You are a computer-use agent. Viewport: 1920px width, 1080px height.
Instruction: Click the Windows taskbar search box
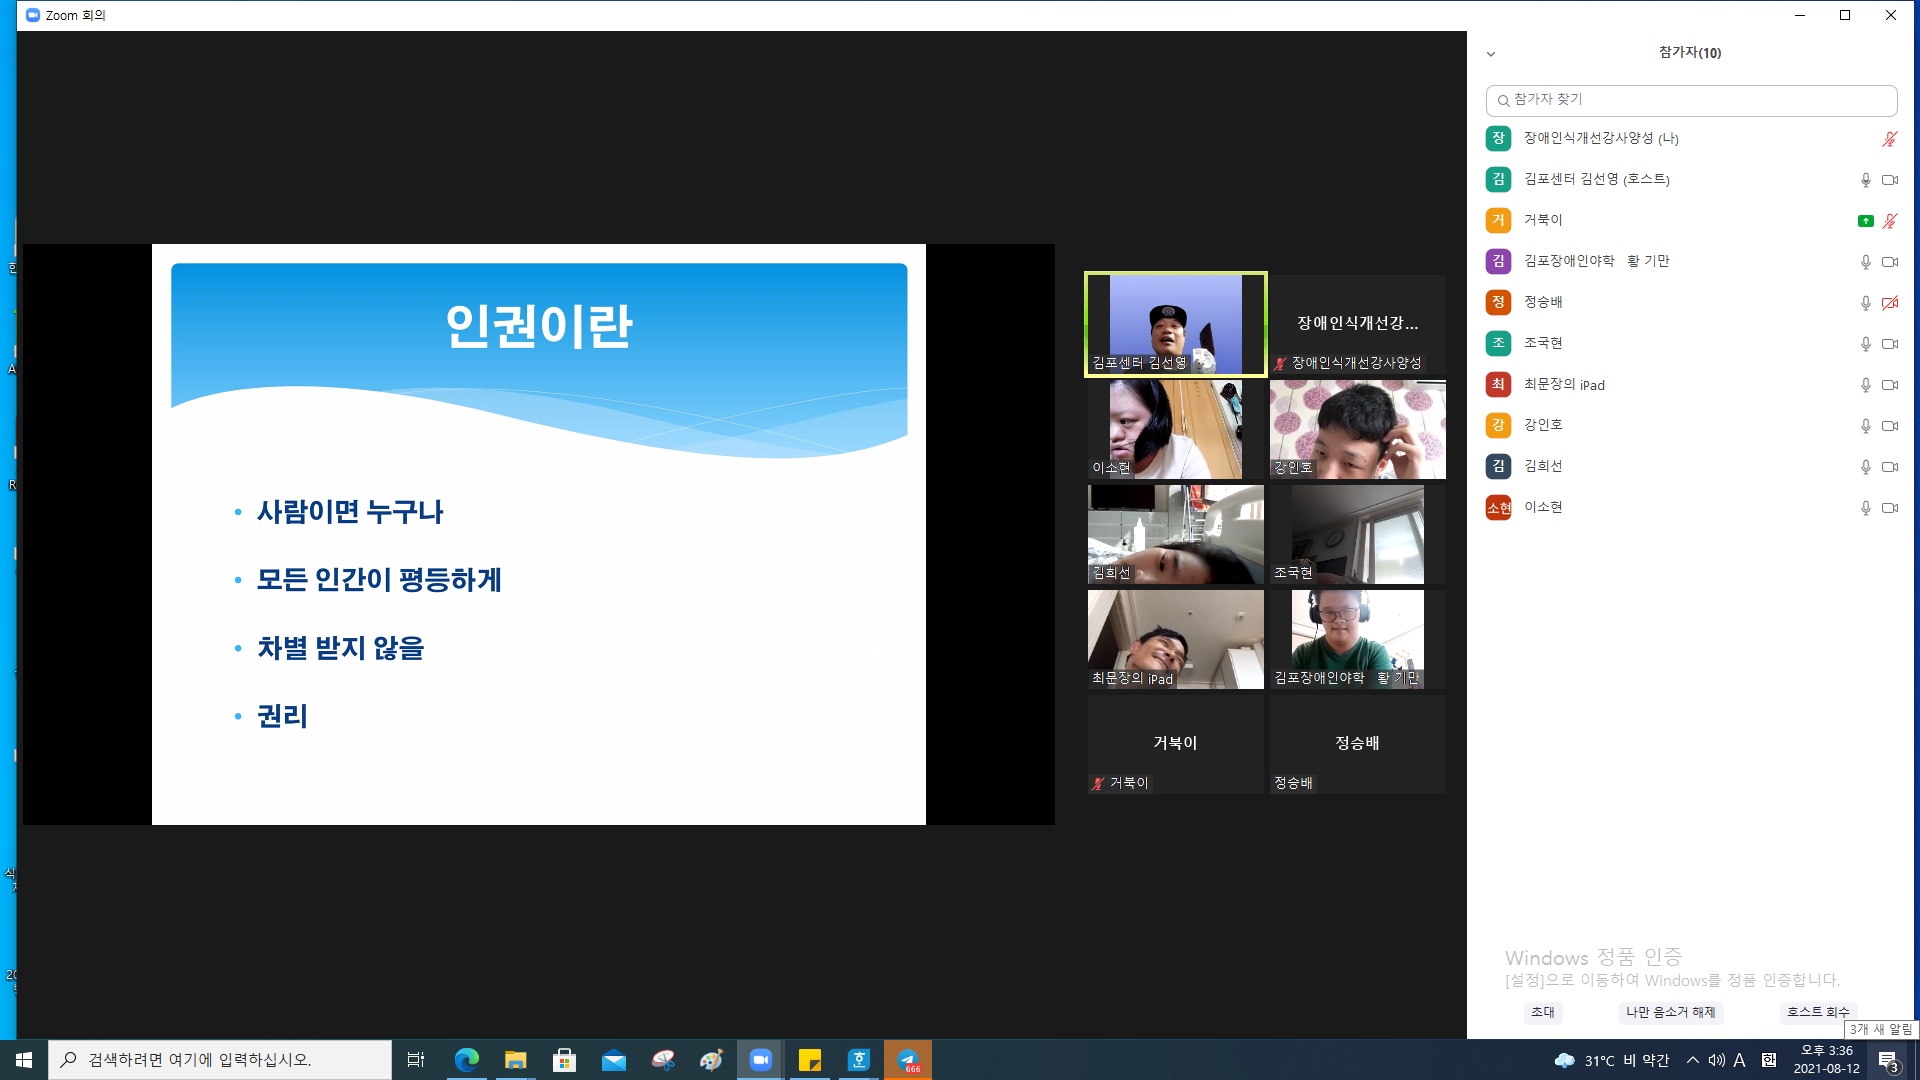point(220,1060)
